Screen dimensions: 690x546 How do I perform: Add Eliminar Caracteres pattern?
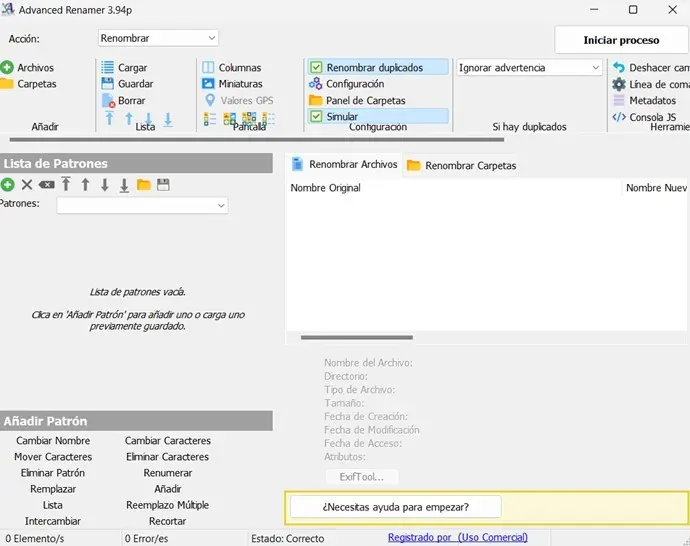tap(168, 457)
